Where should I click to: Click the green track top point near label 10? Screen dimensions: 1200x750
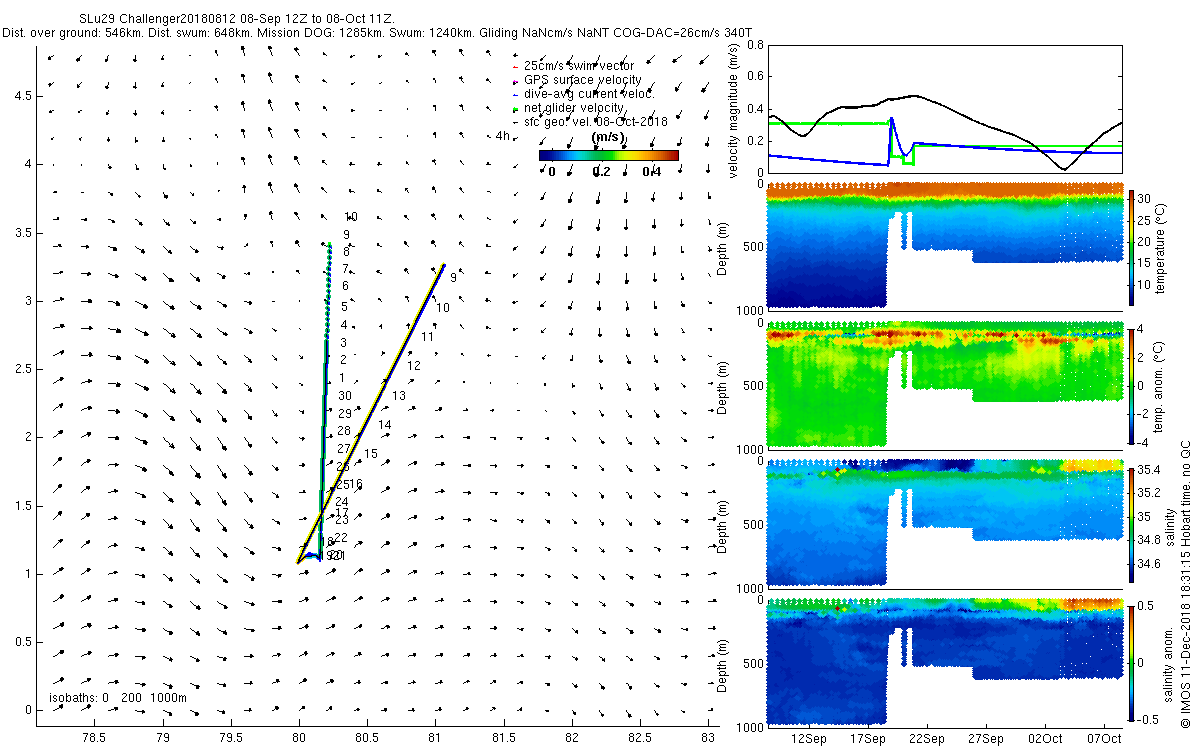pos(330,243)
